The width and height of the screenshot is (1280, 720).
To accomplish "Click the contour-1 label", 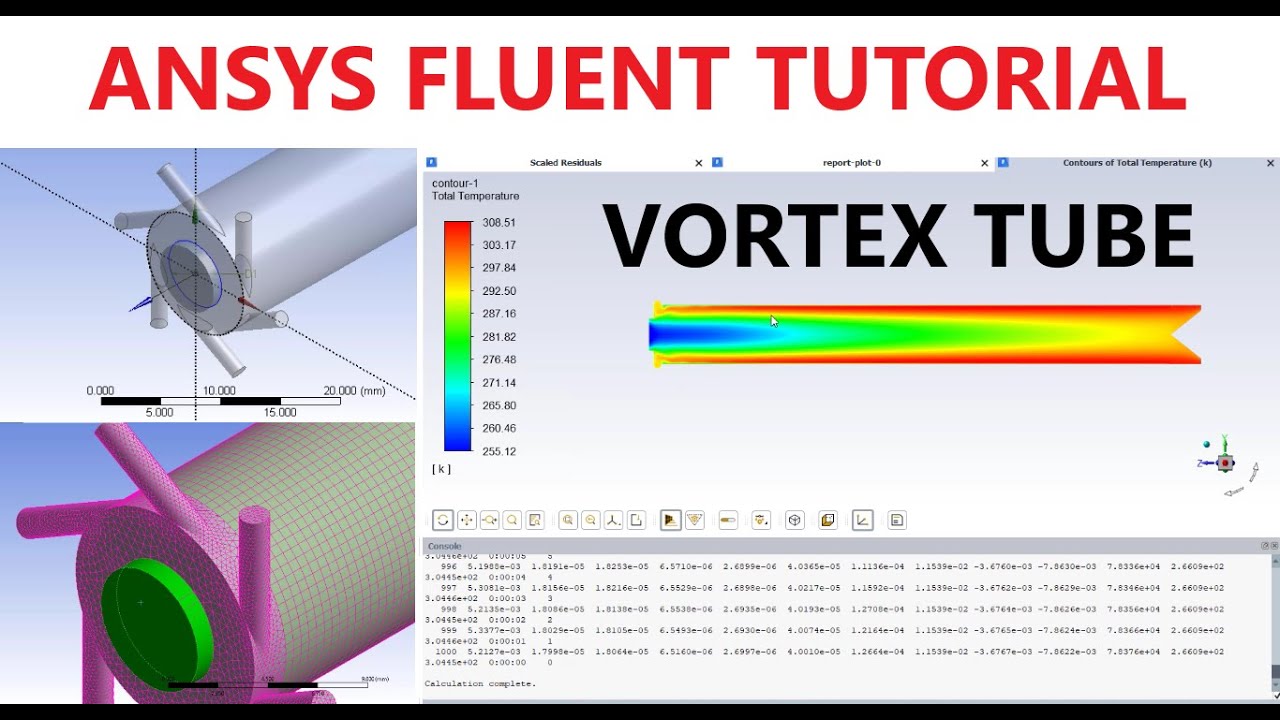I will click(455, 184).
